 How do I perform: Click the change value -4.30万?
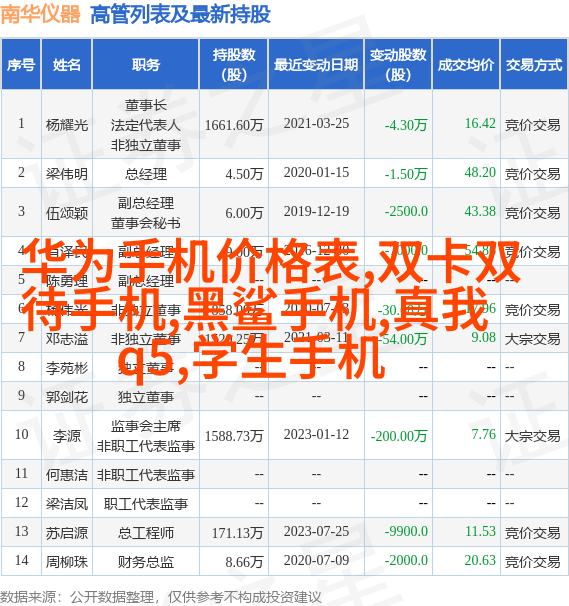coord(406,125)
